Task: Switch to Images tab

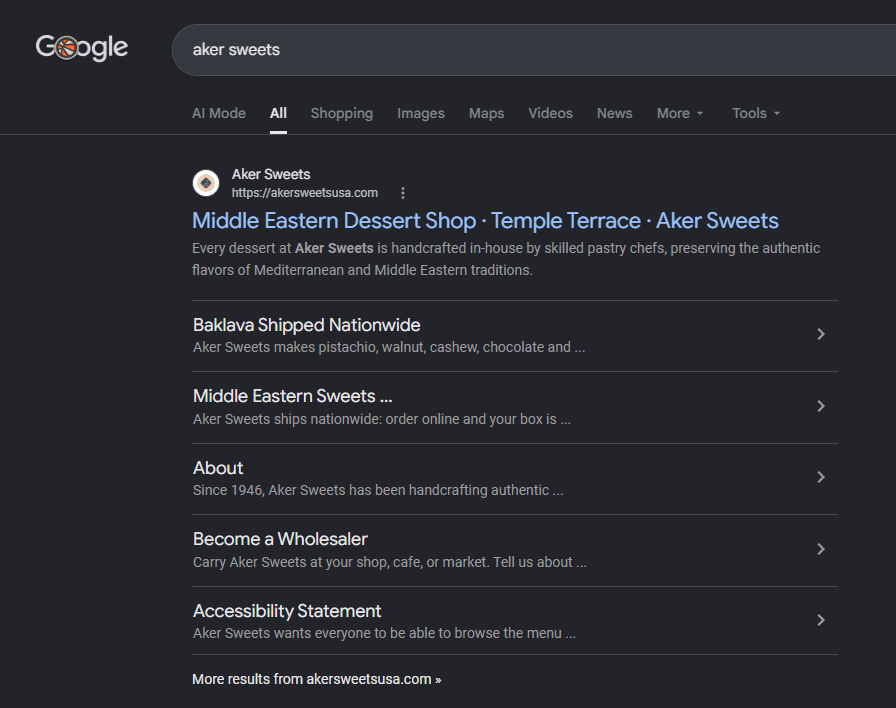Action: tap(421, 113)
